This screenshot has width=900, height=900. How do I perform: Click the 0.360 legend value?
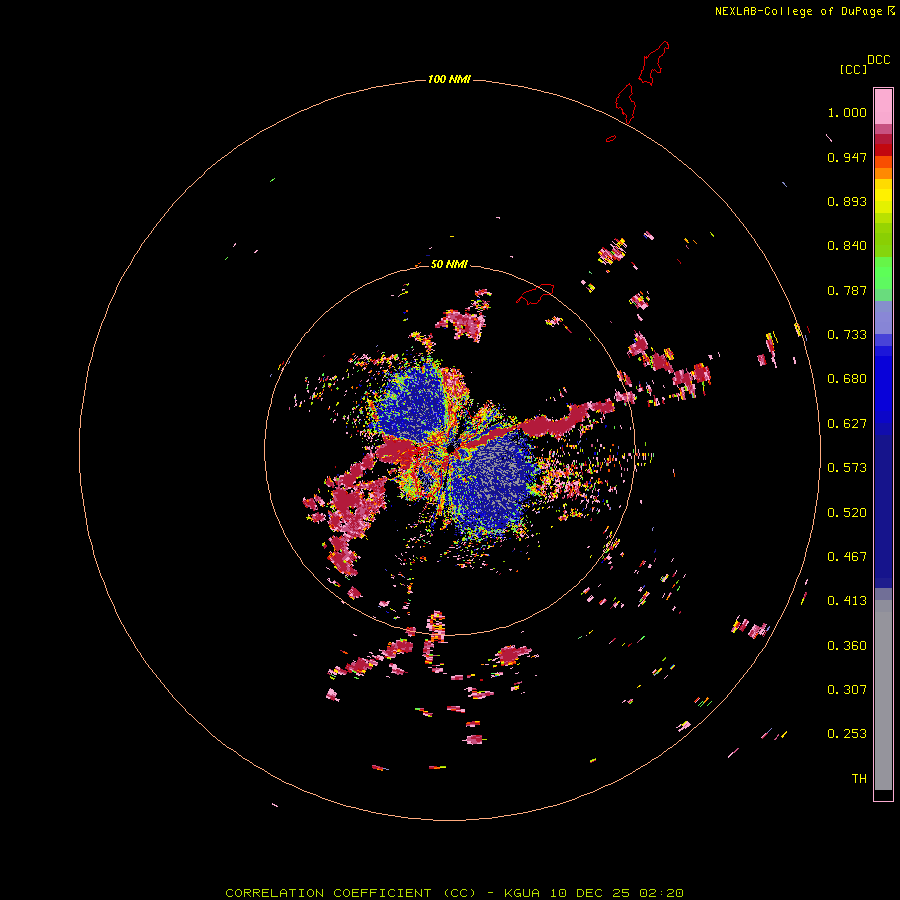click(847, 646)
